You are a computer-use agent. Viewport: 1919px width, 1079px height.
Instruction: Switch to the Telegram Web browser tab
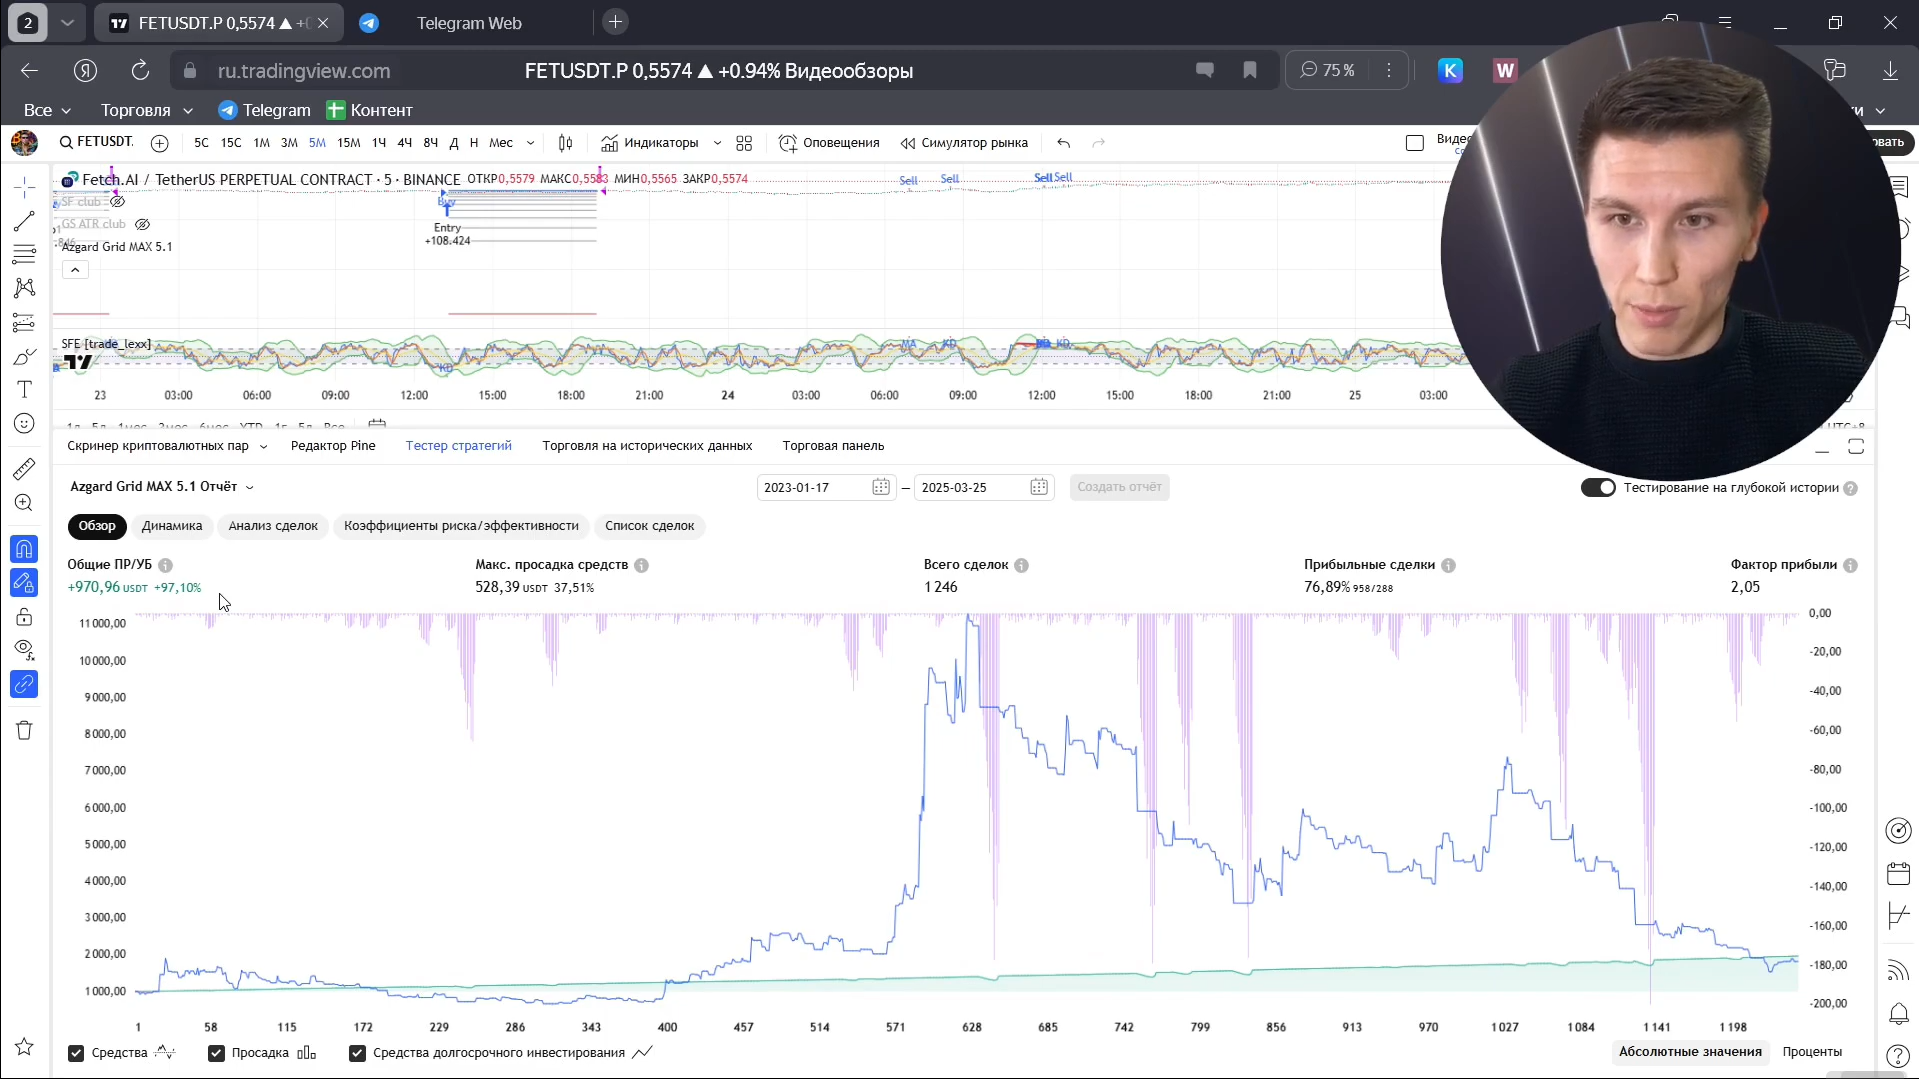coord(469,23)
